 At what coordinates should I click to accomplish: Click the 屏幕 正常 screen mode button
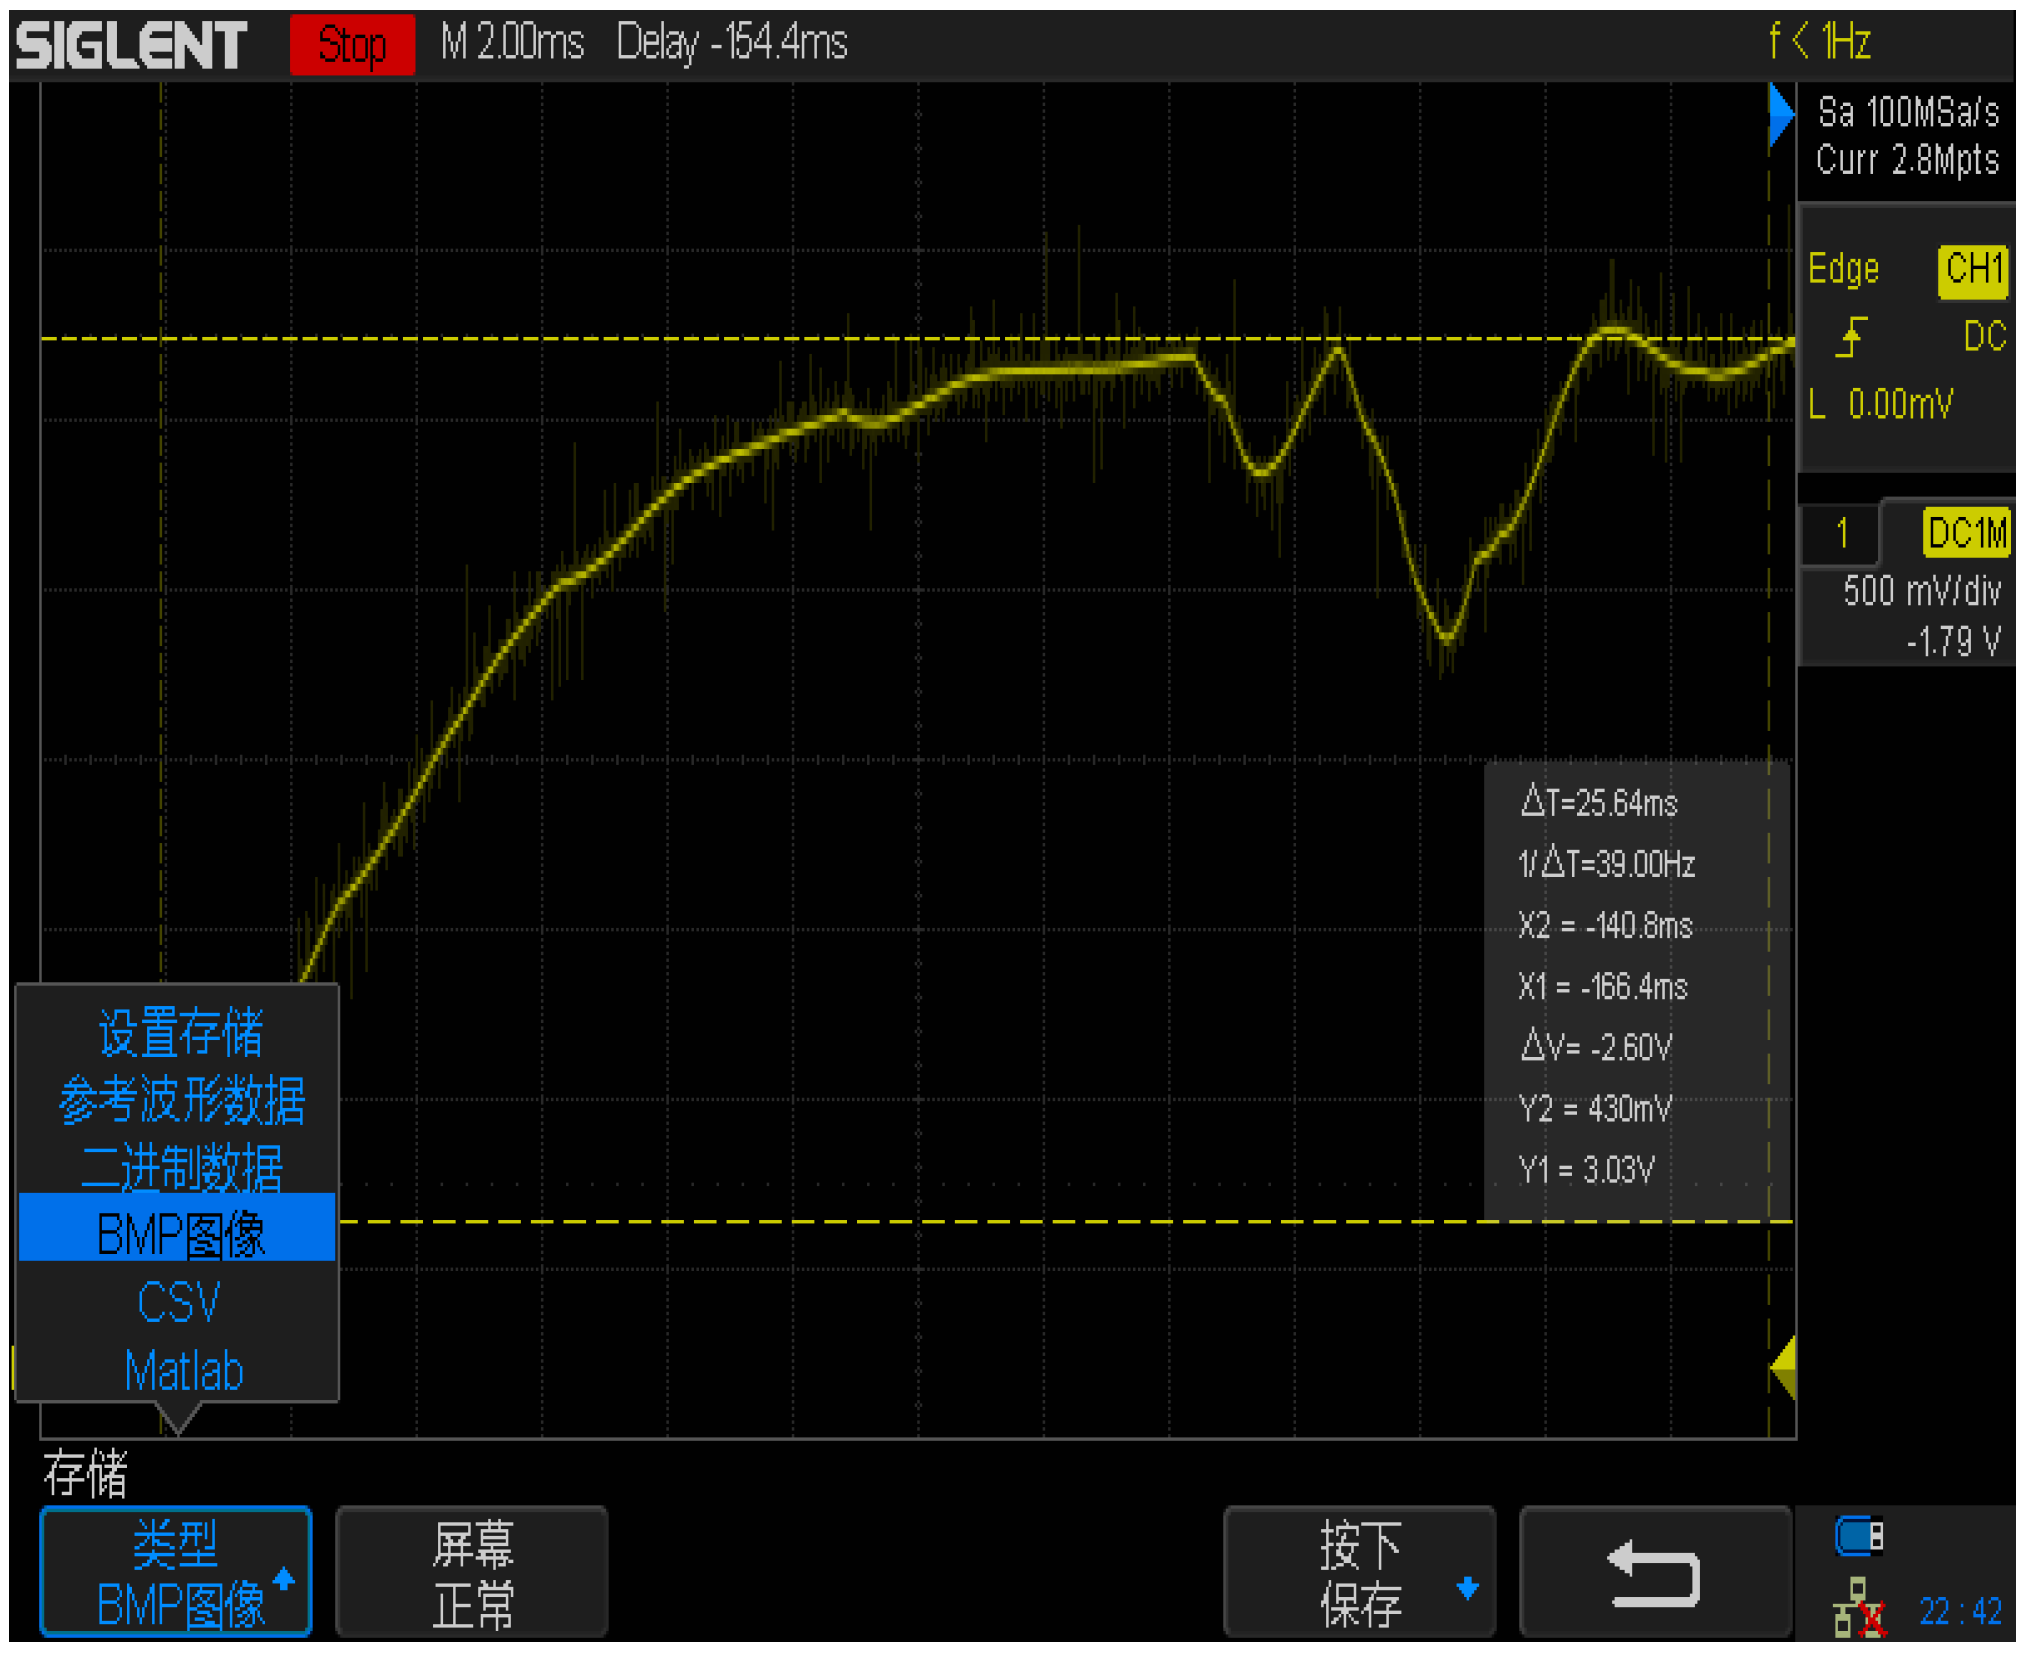click(x=472, y=1572)
